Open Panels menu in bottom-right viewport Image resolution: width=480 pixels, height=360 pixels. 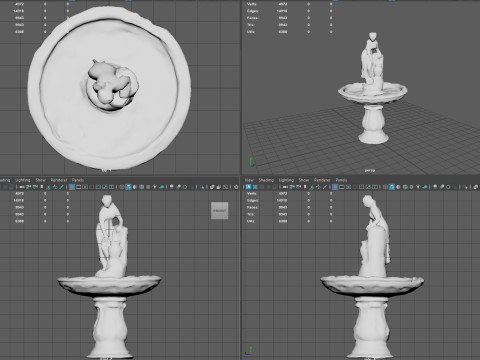[x=341, y=180]
